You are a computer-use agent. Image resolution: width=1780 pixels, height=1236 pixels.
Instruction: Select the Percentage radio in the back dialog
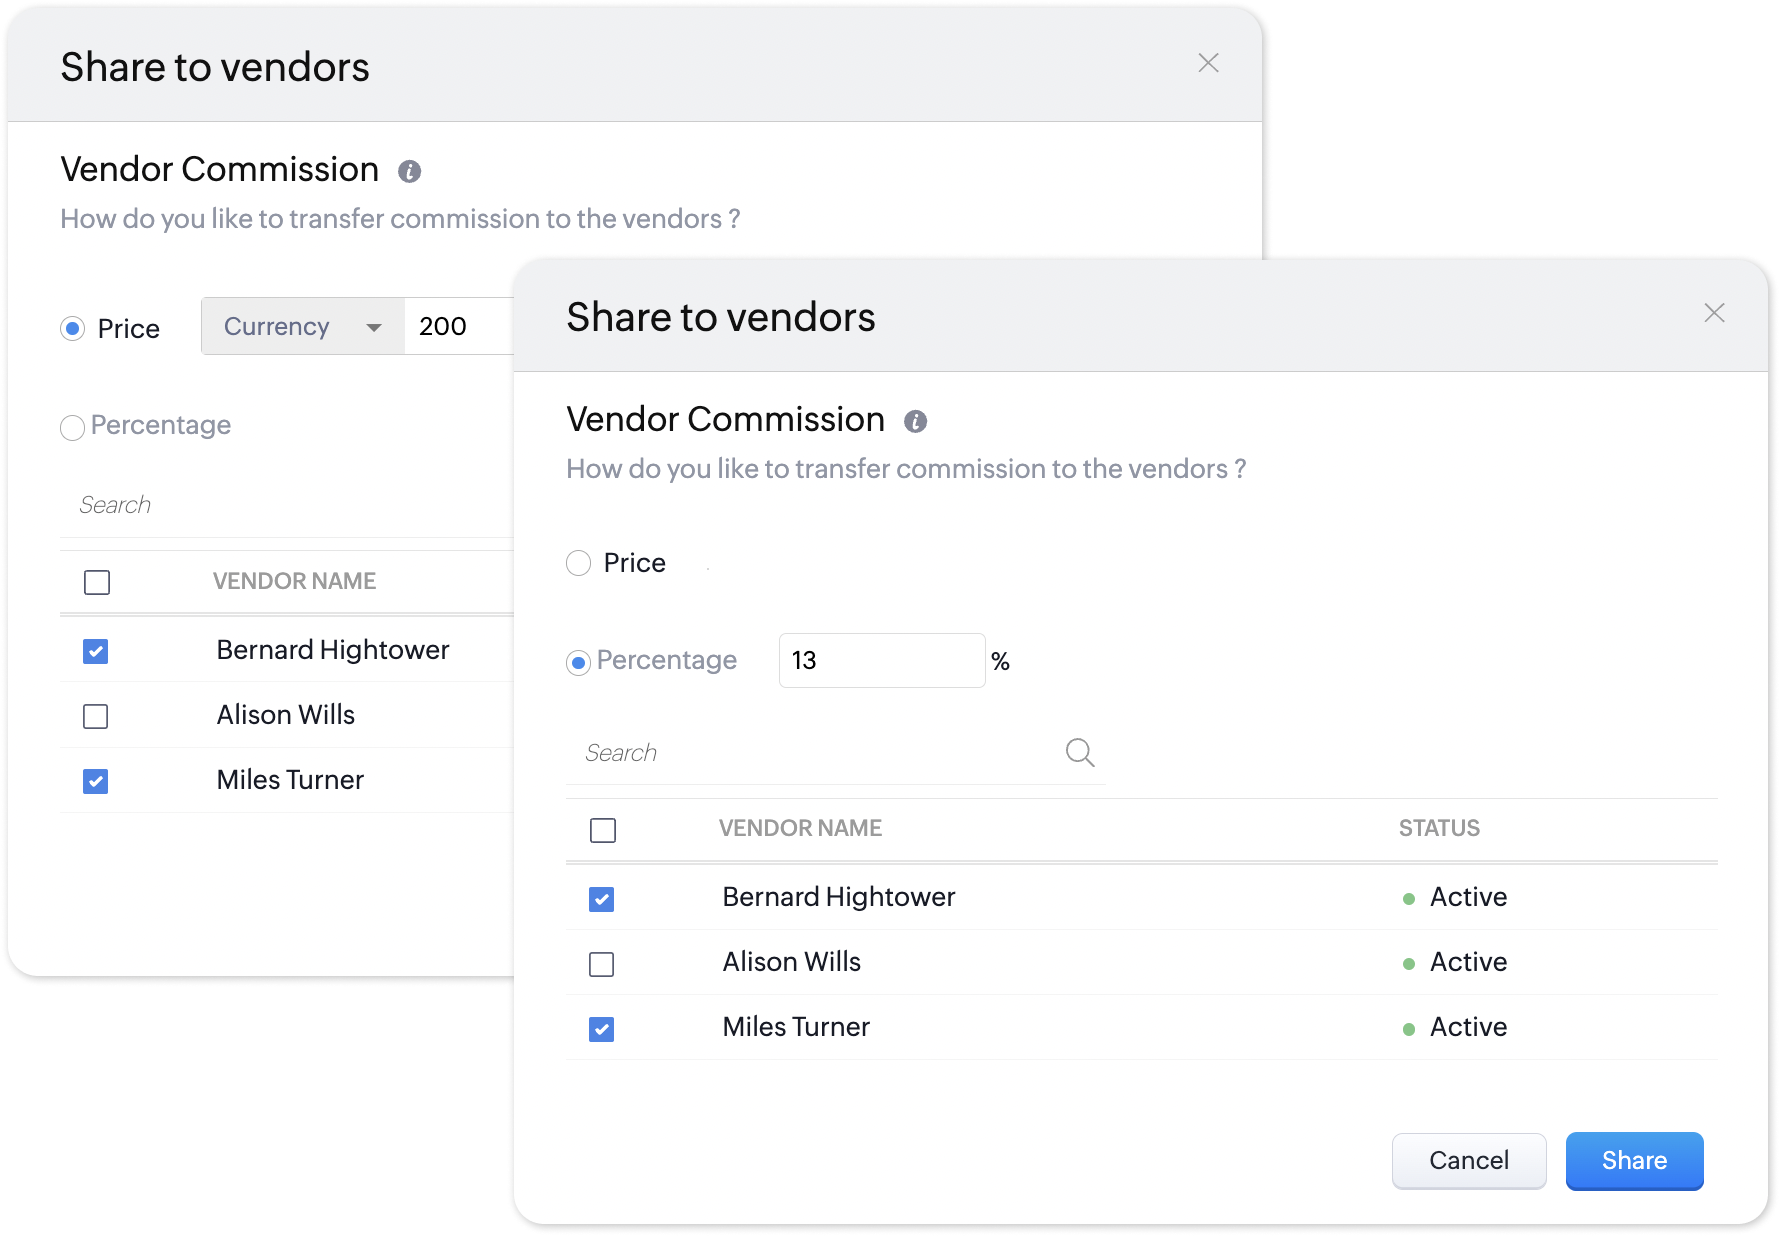(x=73, y=428)
